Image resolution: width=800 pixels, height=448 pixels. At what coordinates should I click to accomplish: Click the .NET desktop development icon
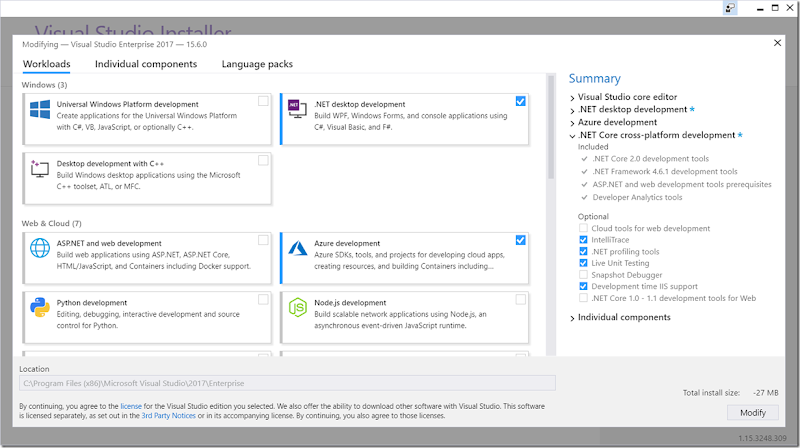[297, 109]
